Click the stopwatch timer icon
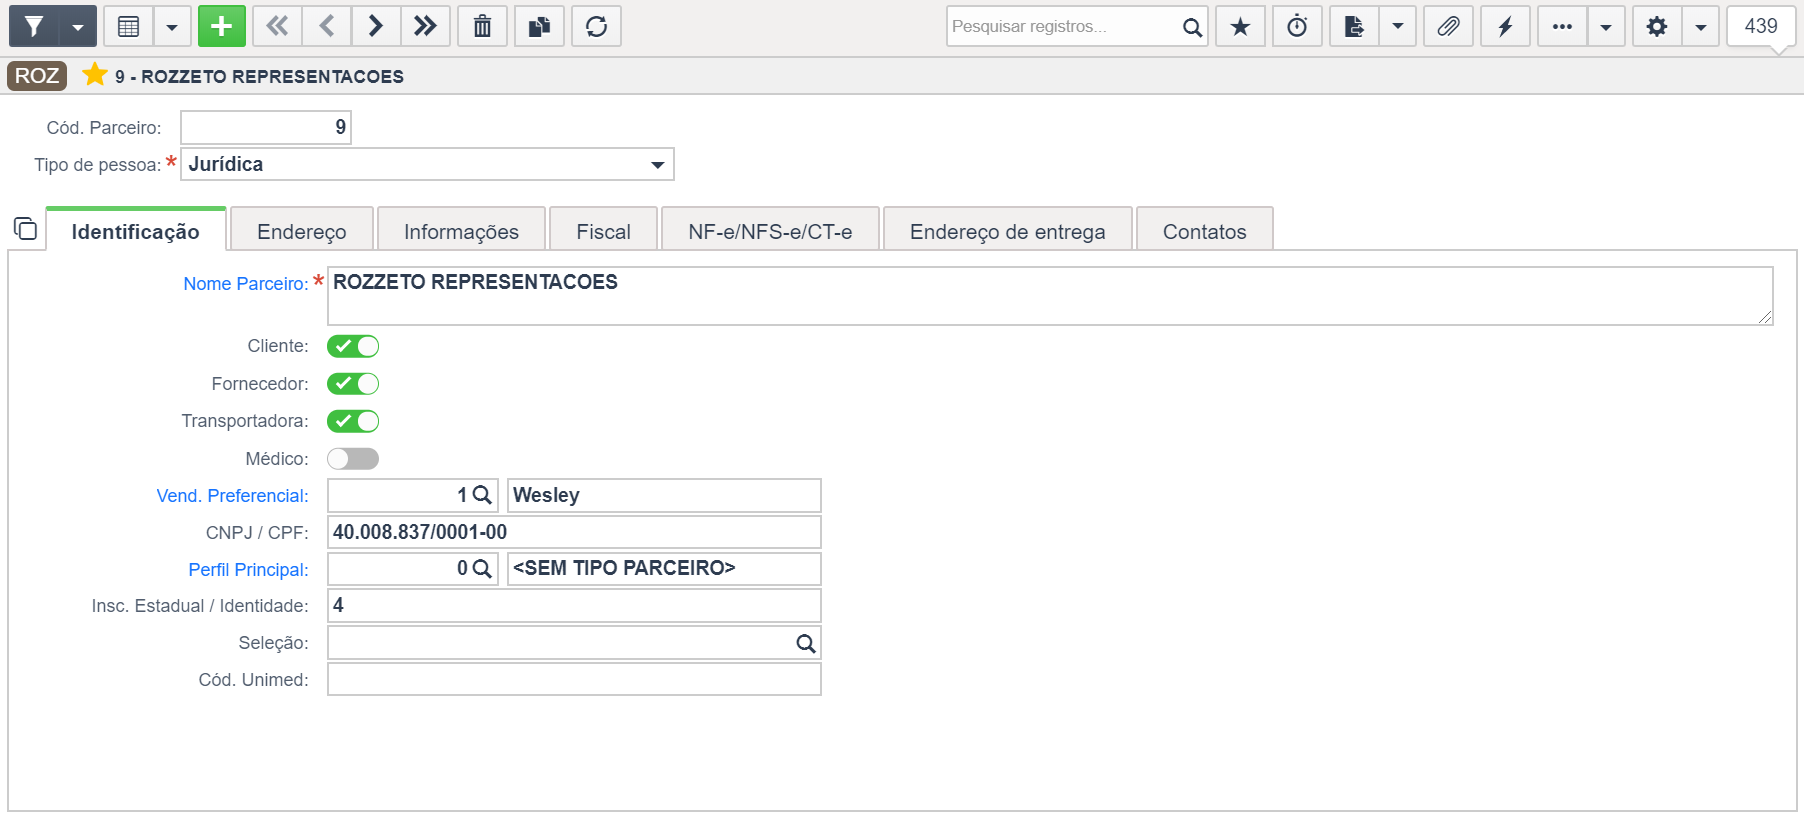Screen dimensions: 1804x815 point(1297,26)
